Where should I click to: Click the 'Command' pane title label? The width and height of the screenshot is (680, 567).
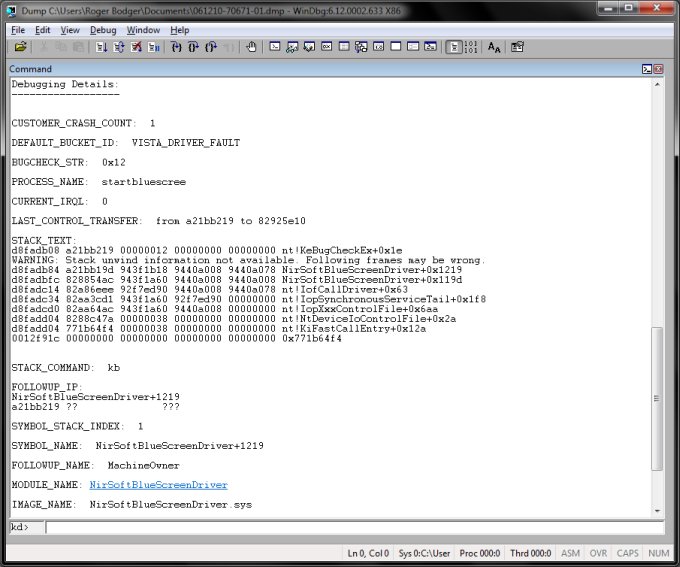[30, 69]
